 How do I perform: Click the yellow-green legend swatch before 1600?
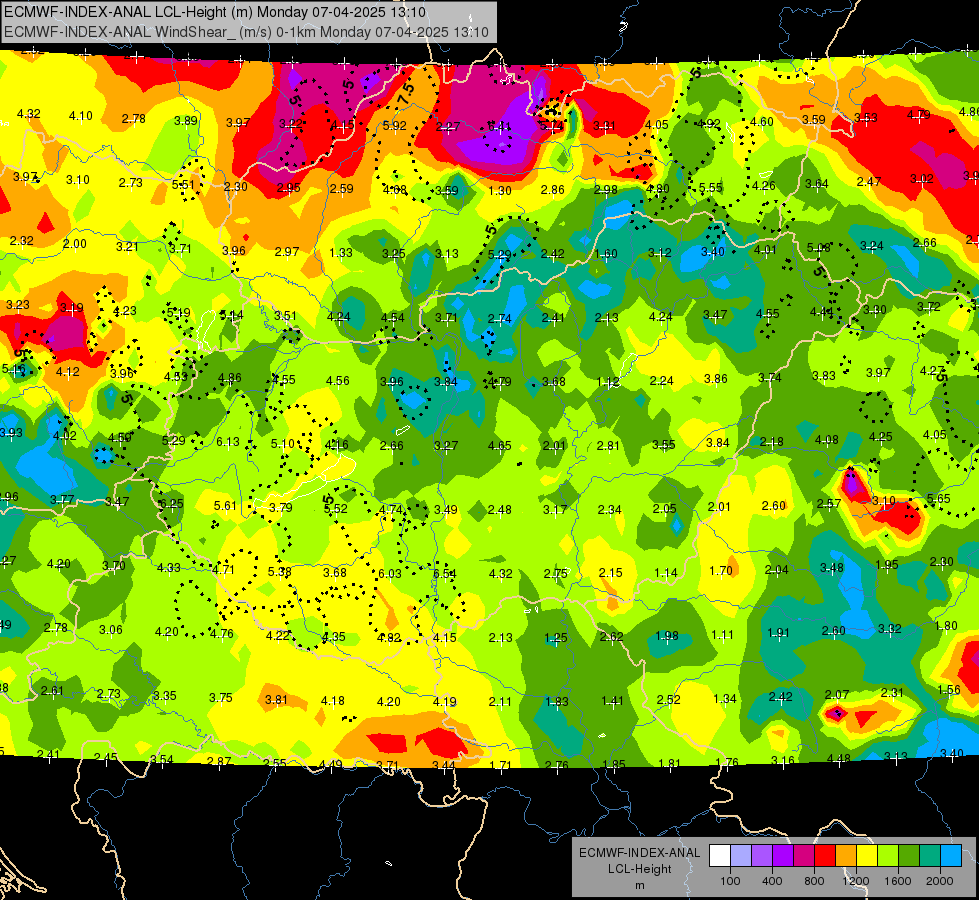[888, 856]
